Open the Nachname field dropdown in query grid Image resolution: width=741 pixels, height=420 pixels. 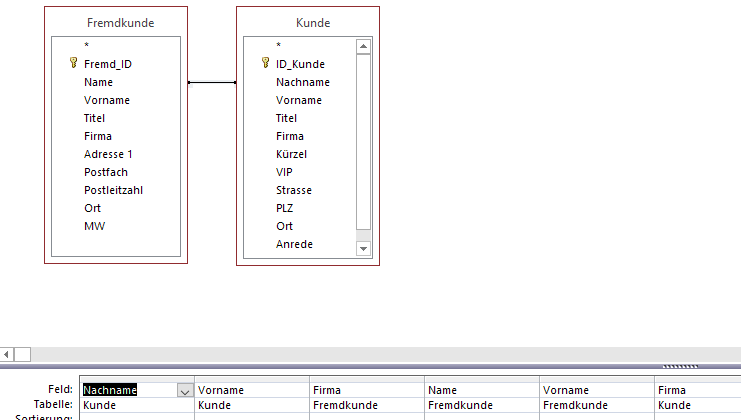pos(185,391)
